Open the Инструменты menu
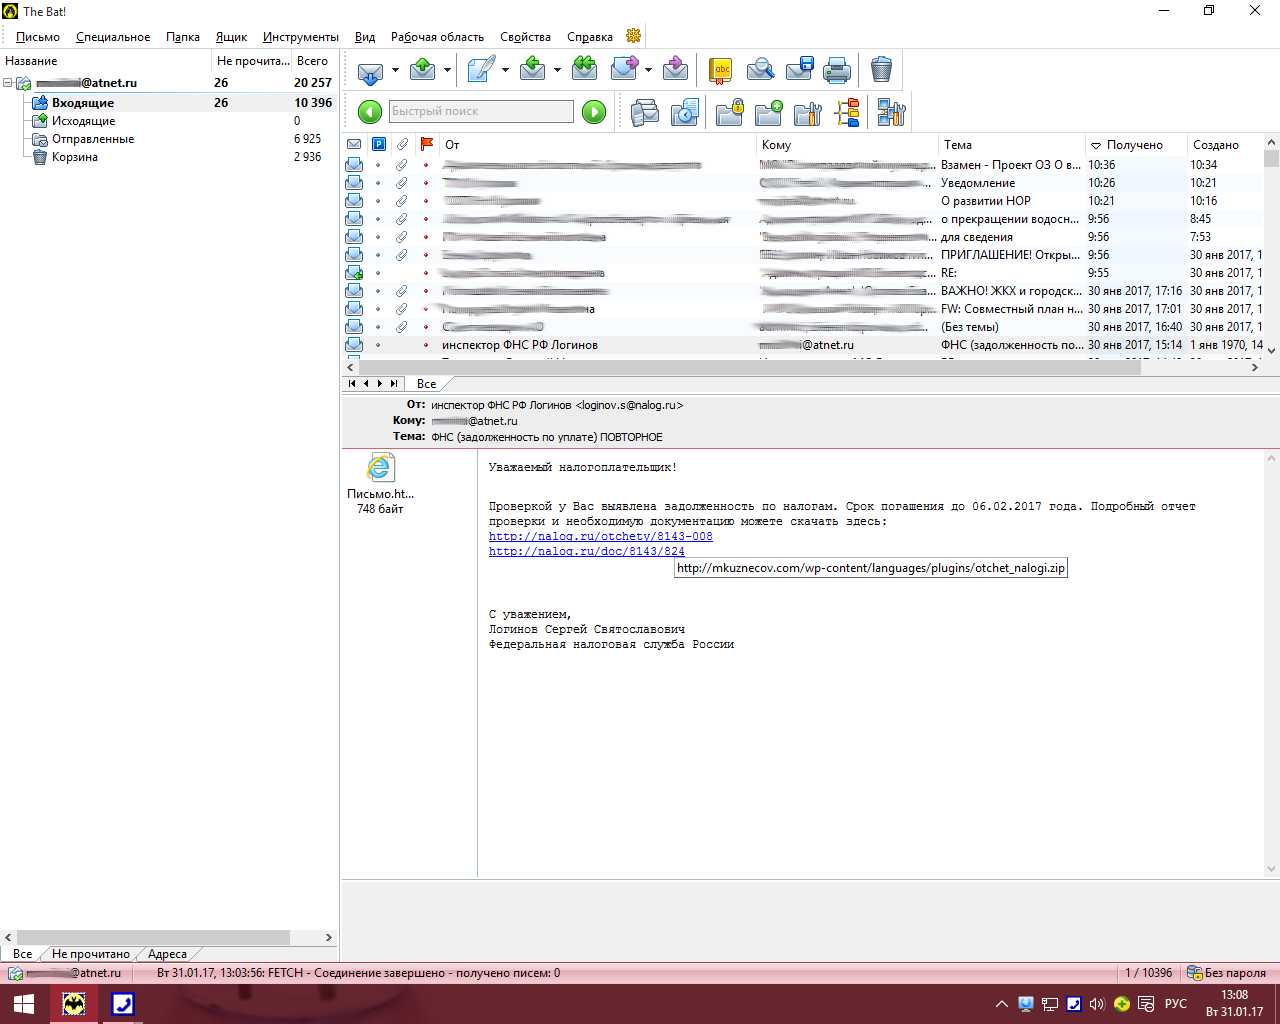Viewport: 1280px width, 1024px height. click(x=301, y=37)
